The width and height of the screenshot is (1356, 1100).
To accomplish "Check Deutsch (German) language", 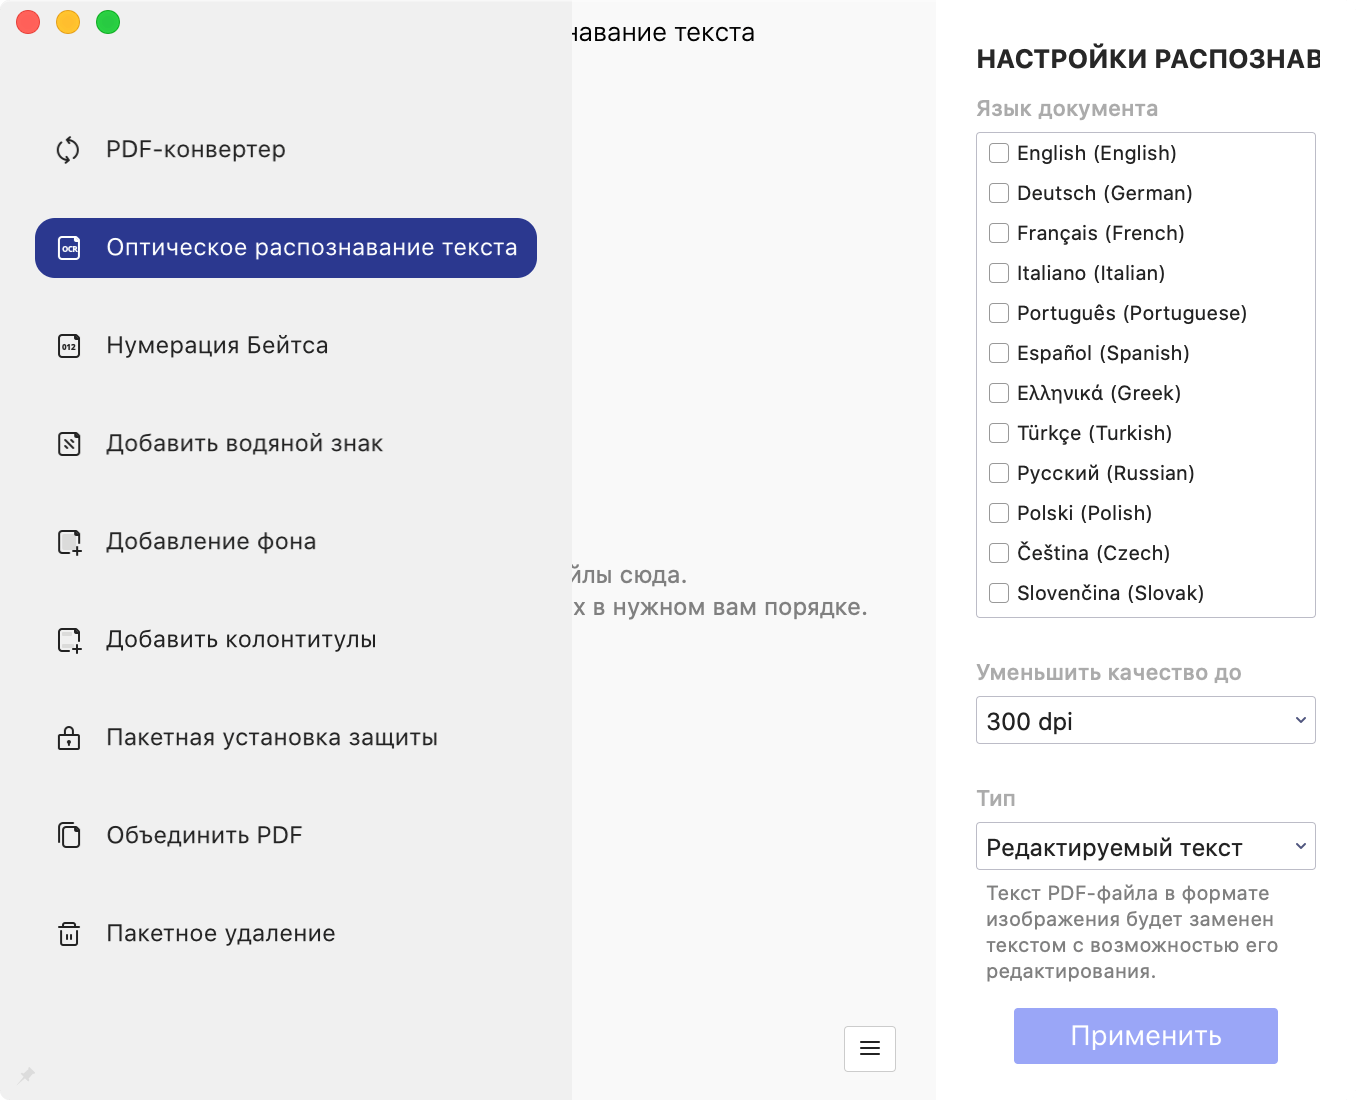I will coord(999,193).
